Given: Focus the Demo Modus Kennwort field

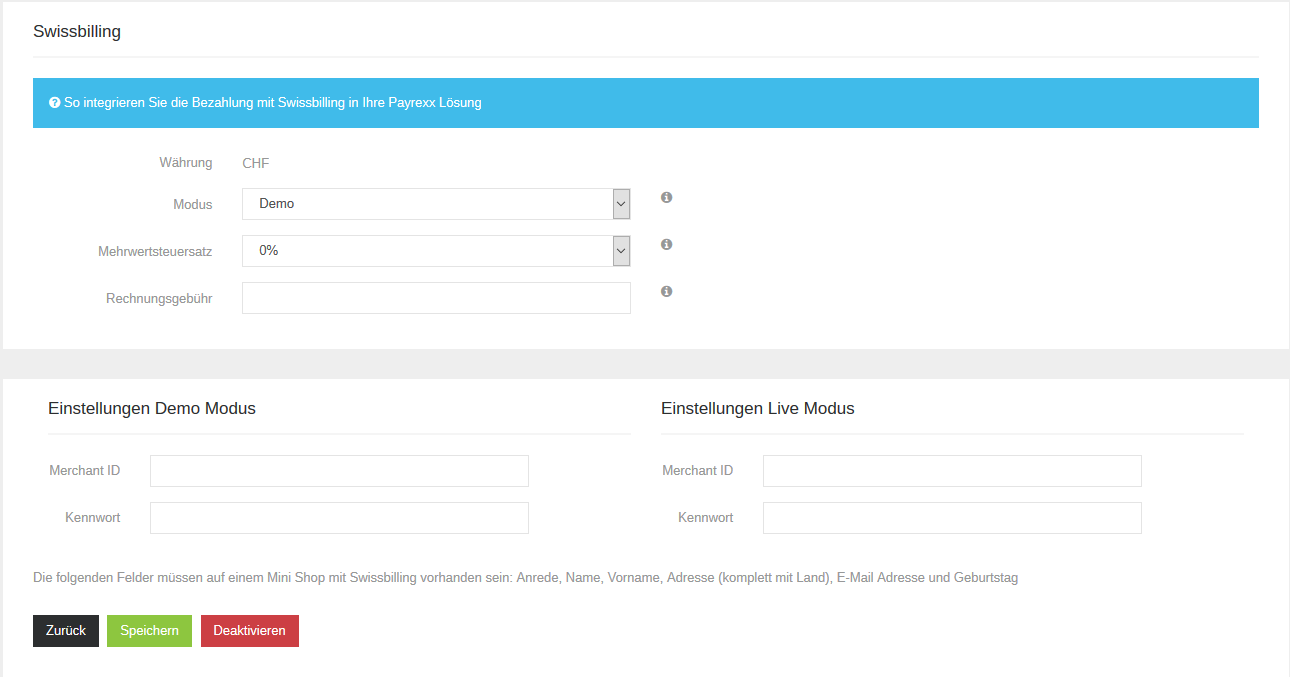Looking at the screenshot, I should pyautogui.click(x=339, y=518).
